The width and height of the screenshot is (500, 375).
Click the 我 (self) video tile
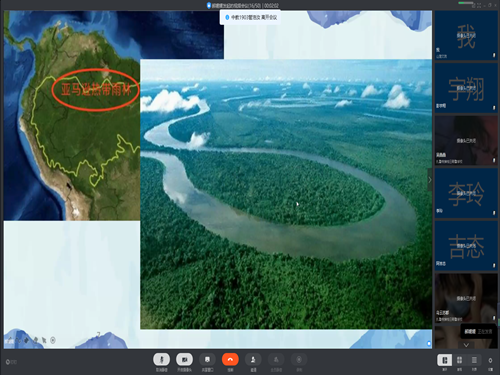tap(466, 35)
